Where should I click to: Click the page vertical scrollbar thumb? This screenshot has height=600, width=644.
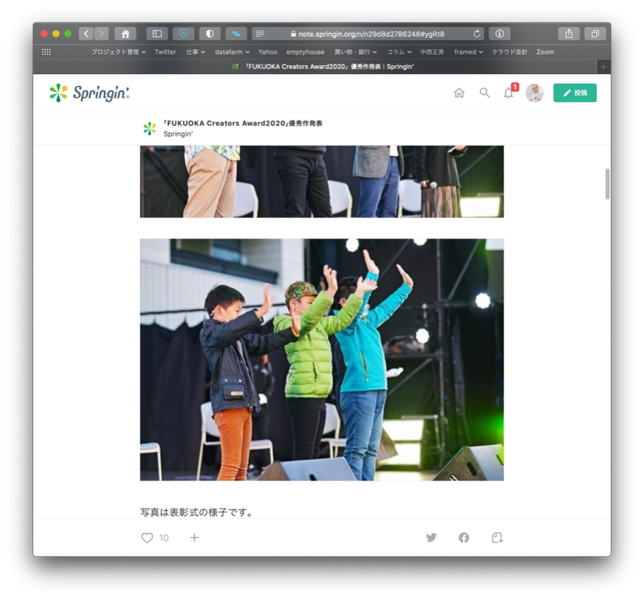tap(607, 184)
